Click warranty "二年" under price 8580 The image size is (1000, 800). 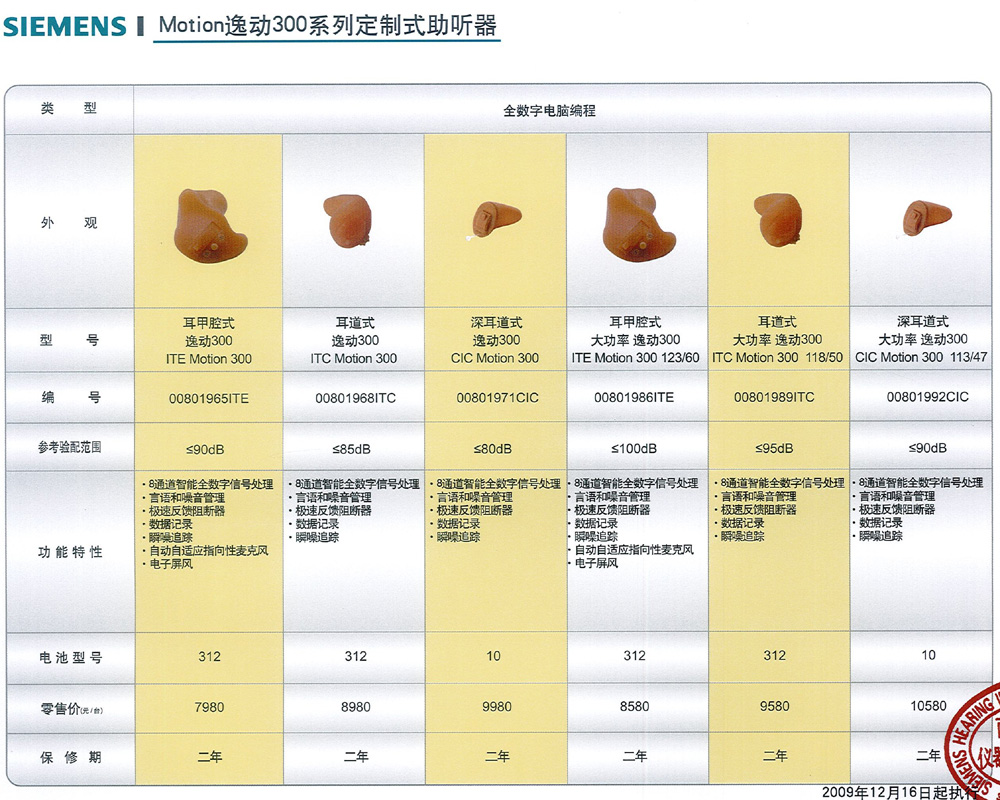[x=635, y=757]
